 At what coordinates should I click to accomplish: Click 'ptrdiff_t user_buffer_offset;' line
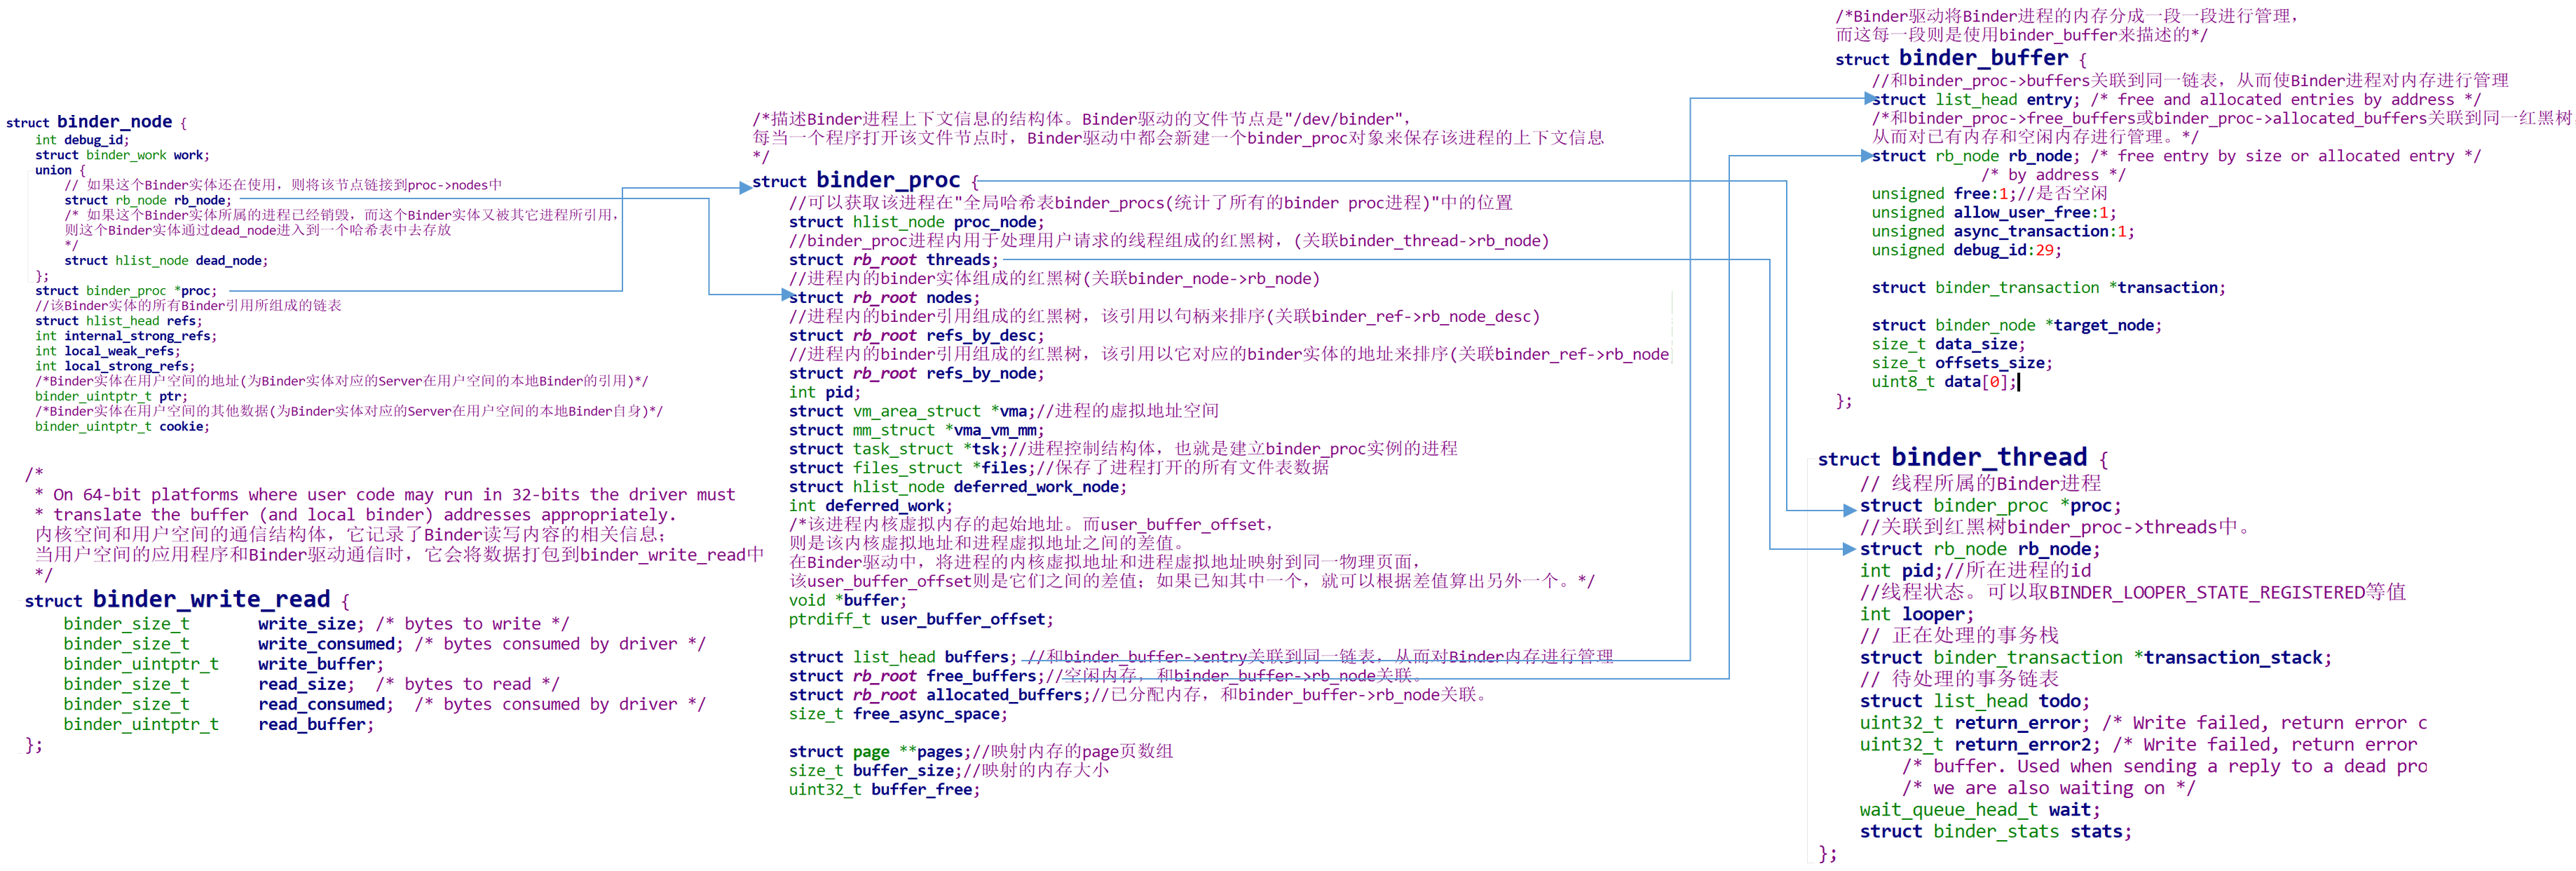pyautogui.click(x=921, y=620)
